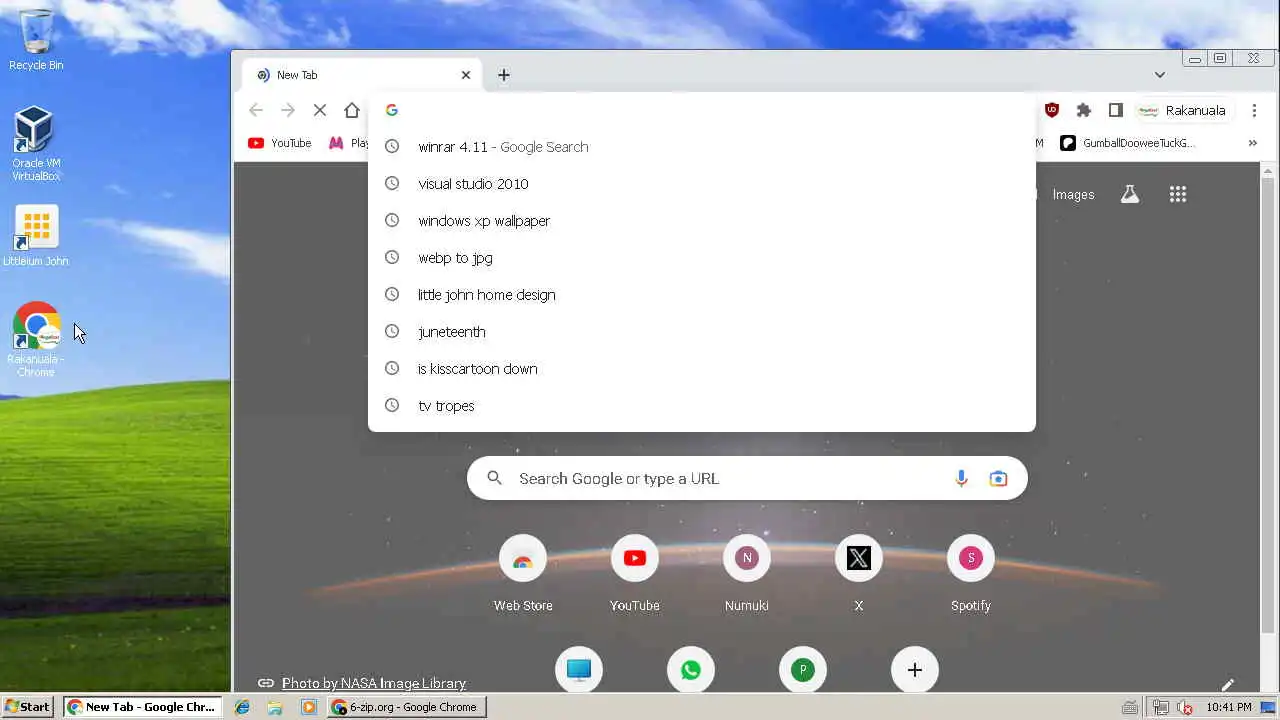Toggle the Chrome side panel
The width and height of the screenshot is (1280, 720).
point(1116,110)
